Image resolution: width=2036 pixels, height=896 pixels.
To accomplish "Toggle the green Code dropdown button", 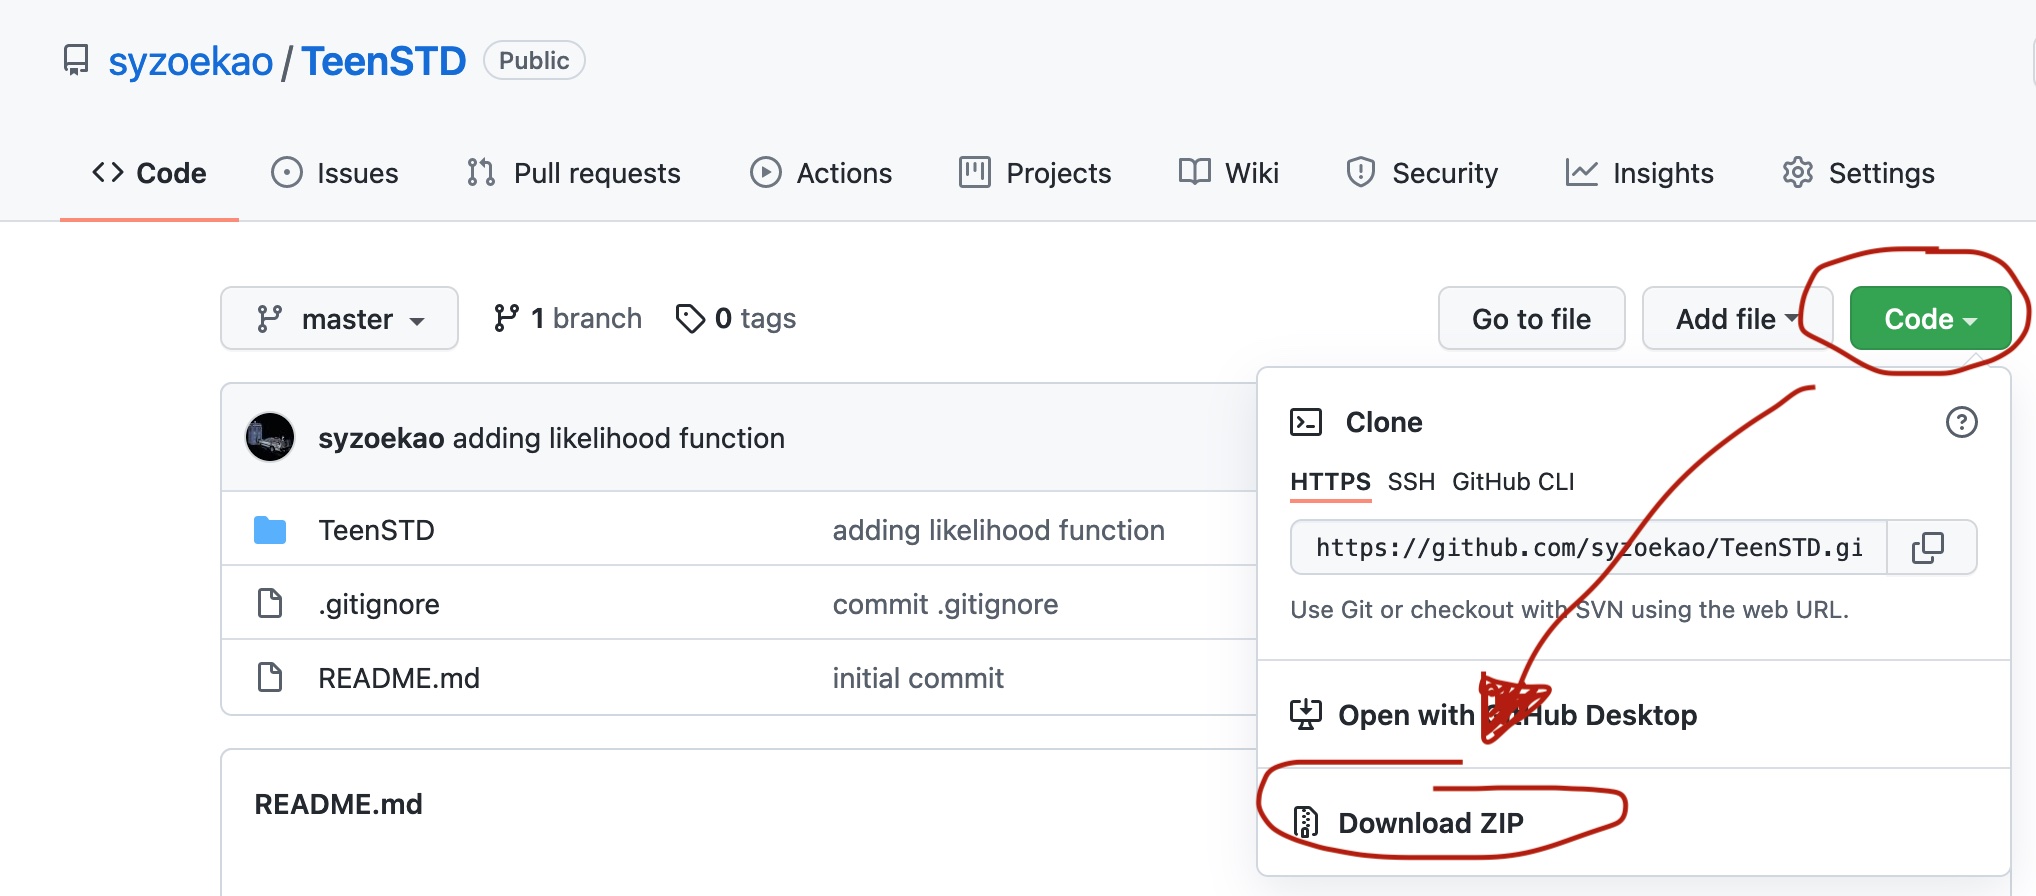I will tap(1930, 318).
